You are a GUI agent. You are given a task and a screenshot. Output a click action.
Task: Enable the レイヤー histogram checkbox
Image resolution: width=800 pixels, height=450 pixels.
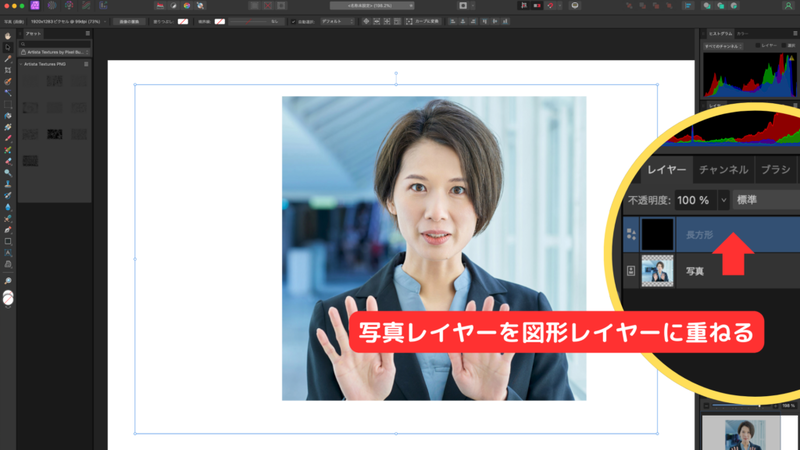pos(758,45)
